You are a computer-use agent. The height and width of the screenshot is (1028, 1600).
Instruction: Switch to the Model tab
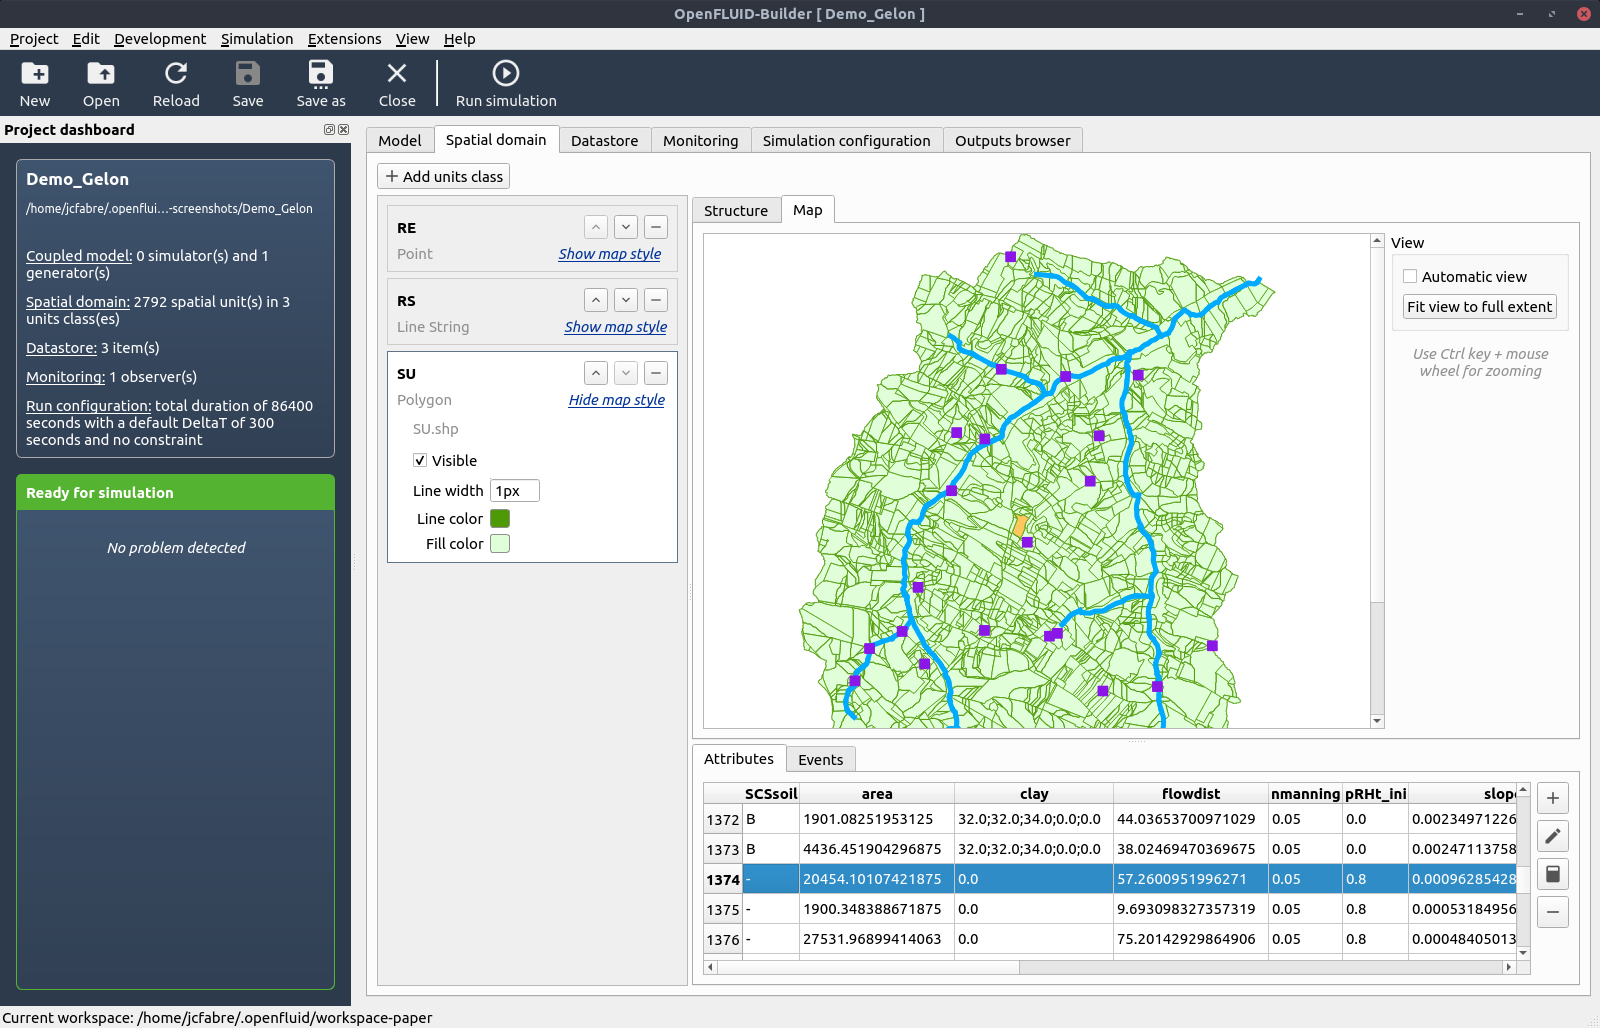400,141
